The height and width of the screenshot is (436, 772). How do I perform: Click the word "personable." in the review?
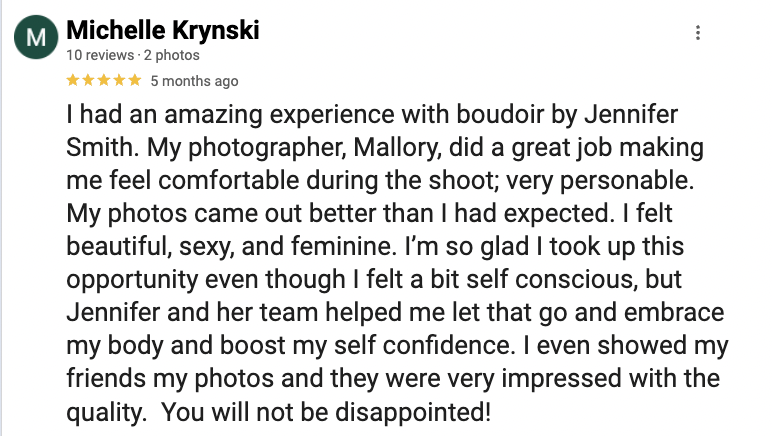627,181
